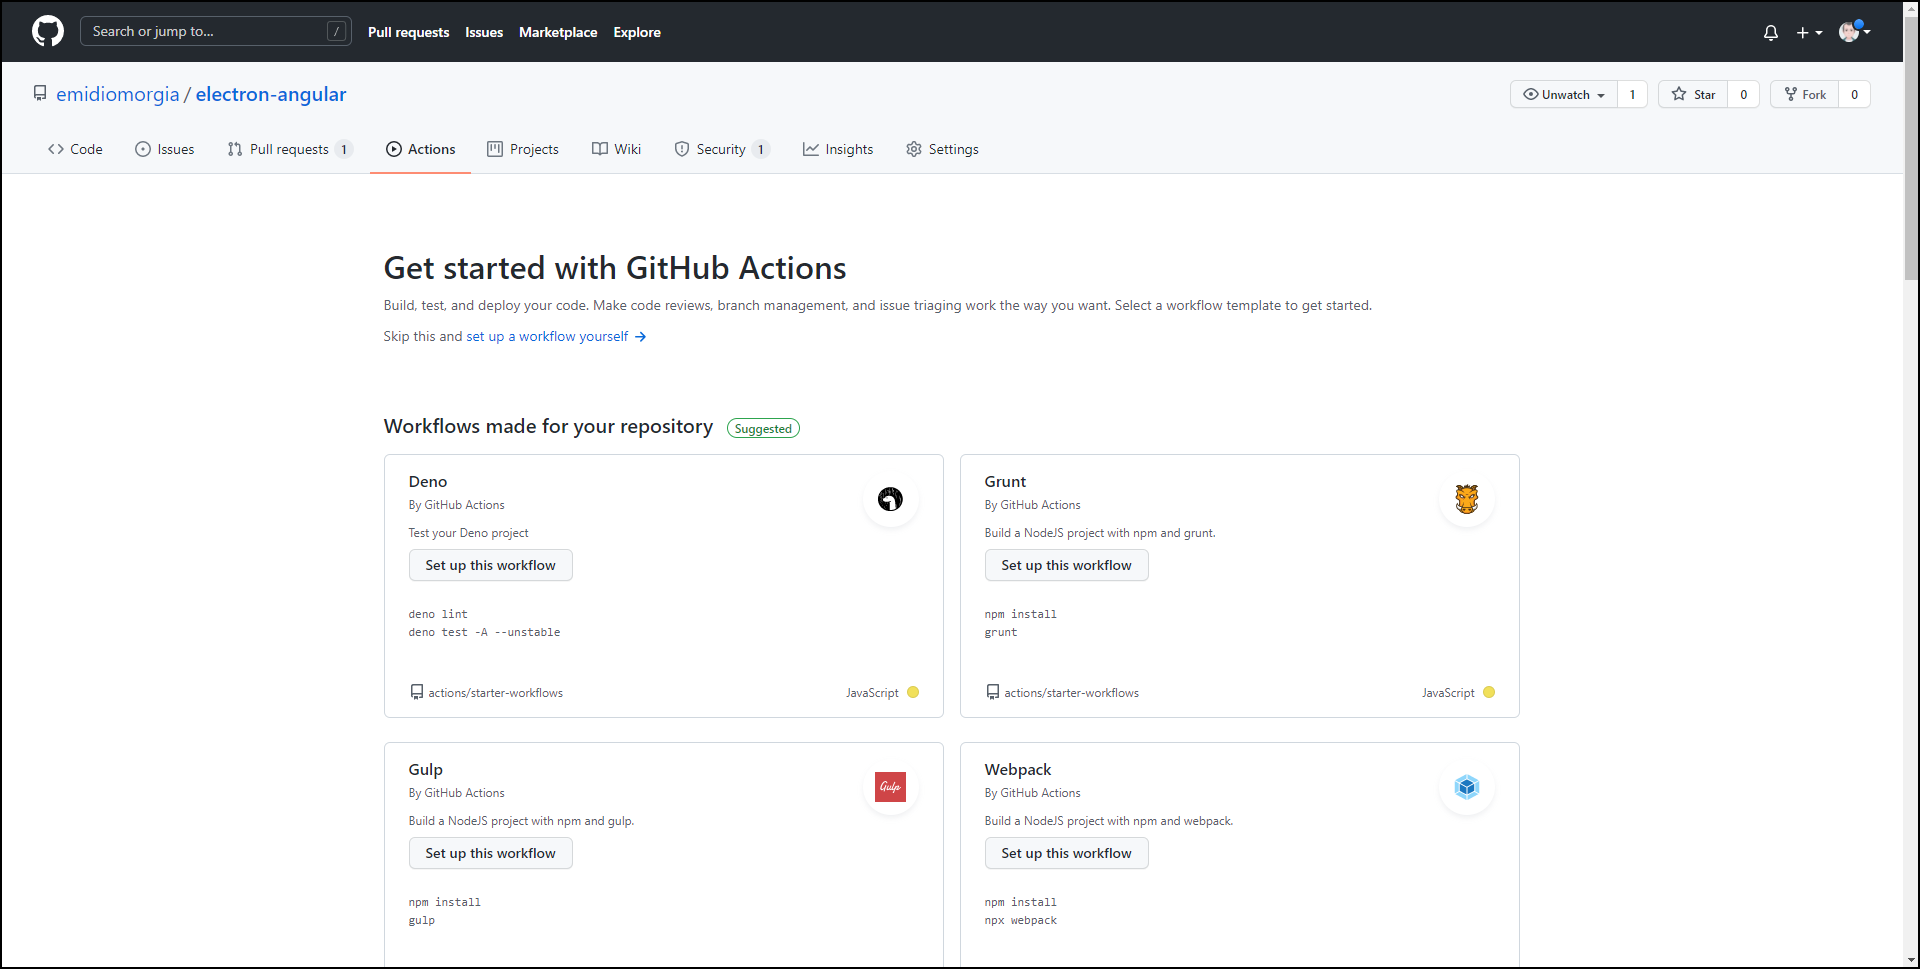Click the repository icon beside emidiomorgia
Viewport: 1920px width, 969px height.
point(40,93)
